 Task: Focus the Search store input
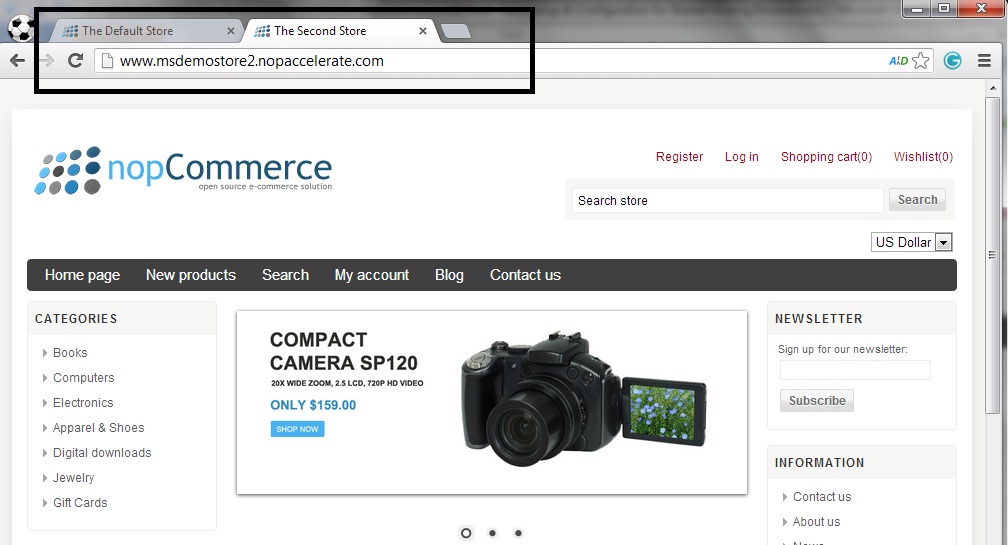pyautogui.click(x=728, y=201)
